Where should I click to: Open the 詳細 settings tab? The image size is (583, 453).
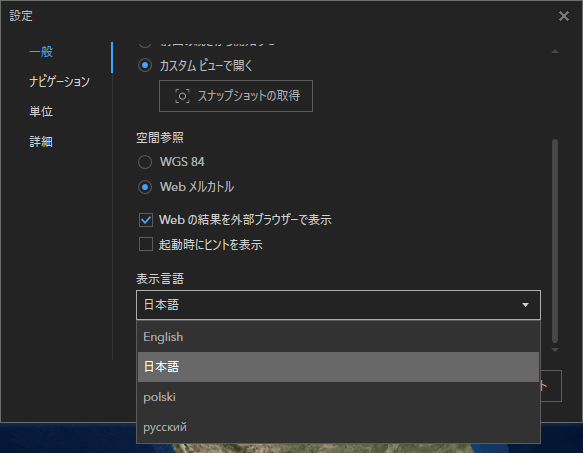pyautogui.click(x=41, y=142)
